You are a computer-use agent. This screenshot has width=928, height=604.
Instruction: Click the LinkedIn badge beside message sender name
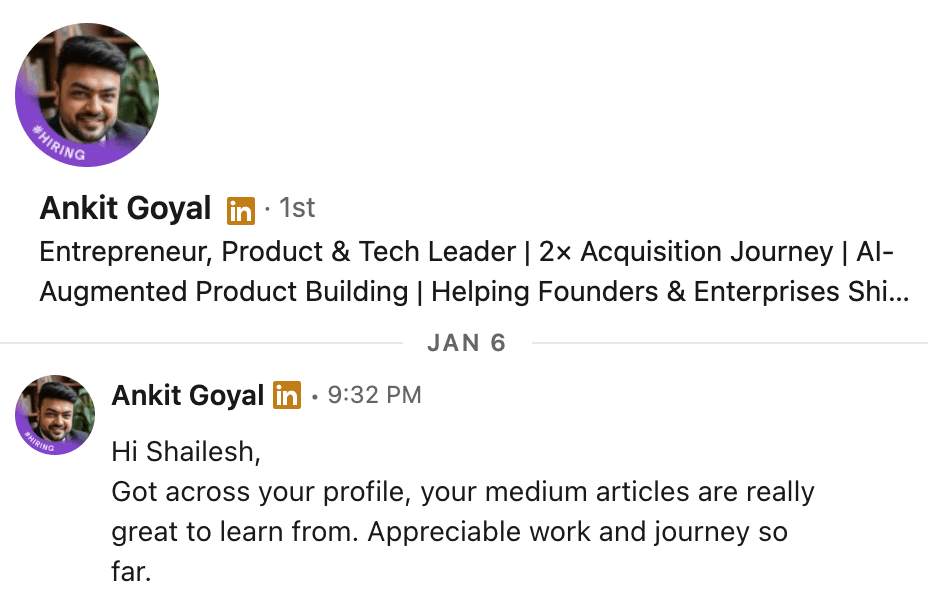(x=287, y=395)
